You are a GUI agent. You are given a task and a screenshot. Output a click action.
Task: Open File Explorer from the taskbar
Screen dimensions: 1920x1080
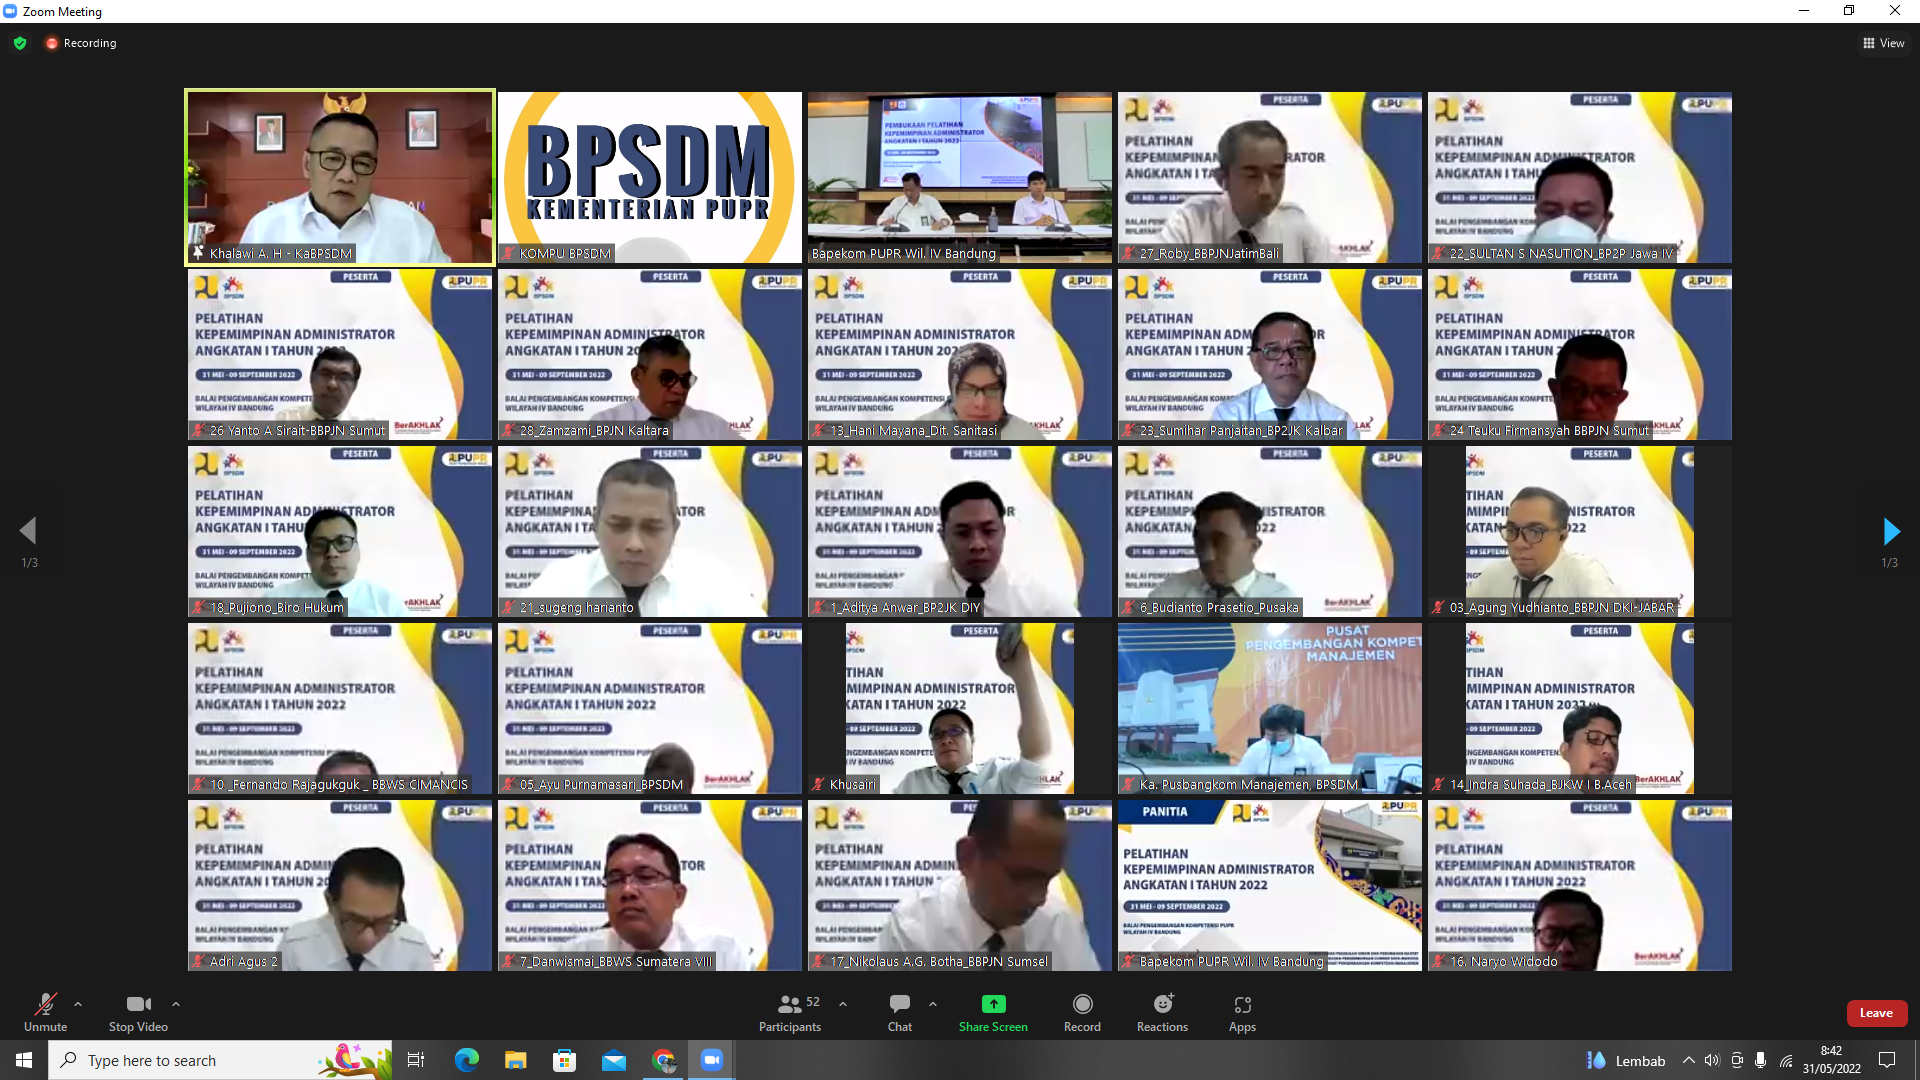516,1060
